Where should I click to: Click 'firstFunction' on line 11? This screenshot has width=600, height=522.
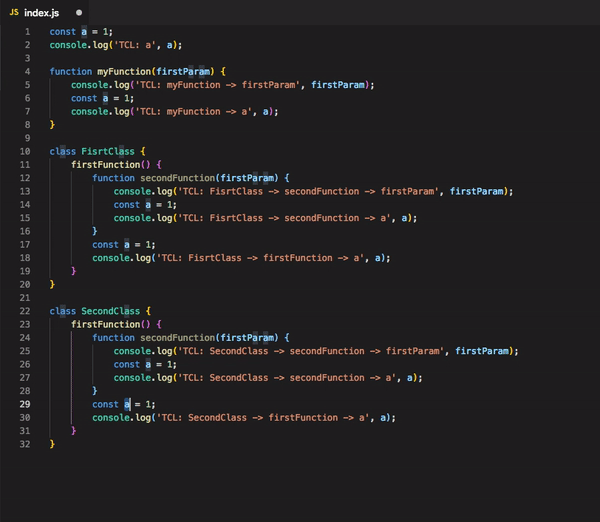(x=106, y=165)
